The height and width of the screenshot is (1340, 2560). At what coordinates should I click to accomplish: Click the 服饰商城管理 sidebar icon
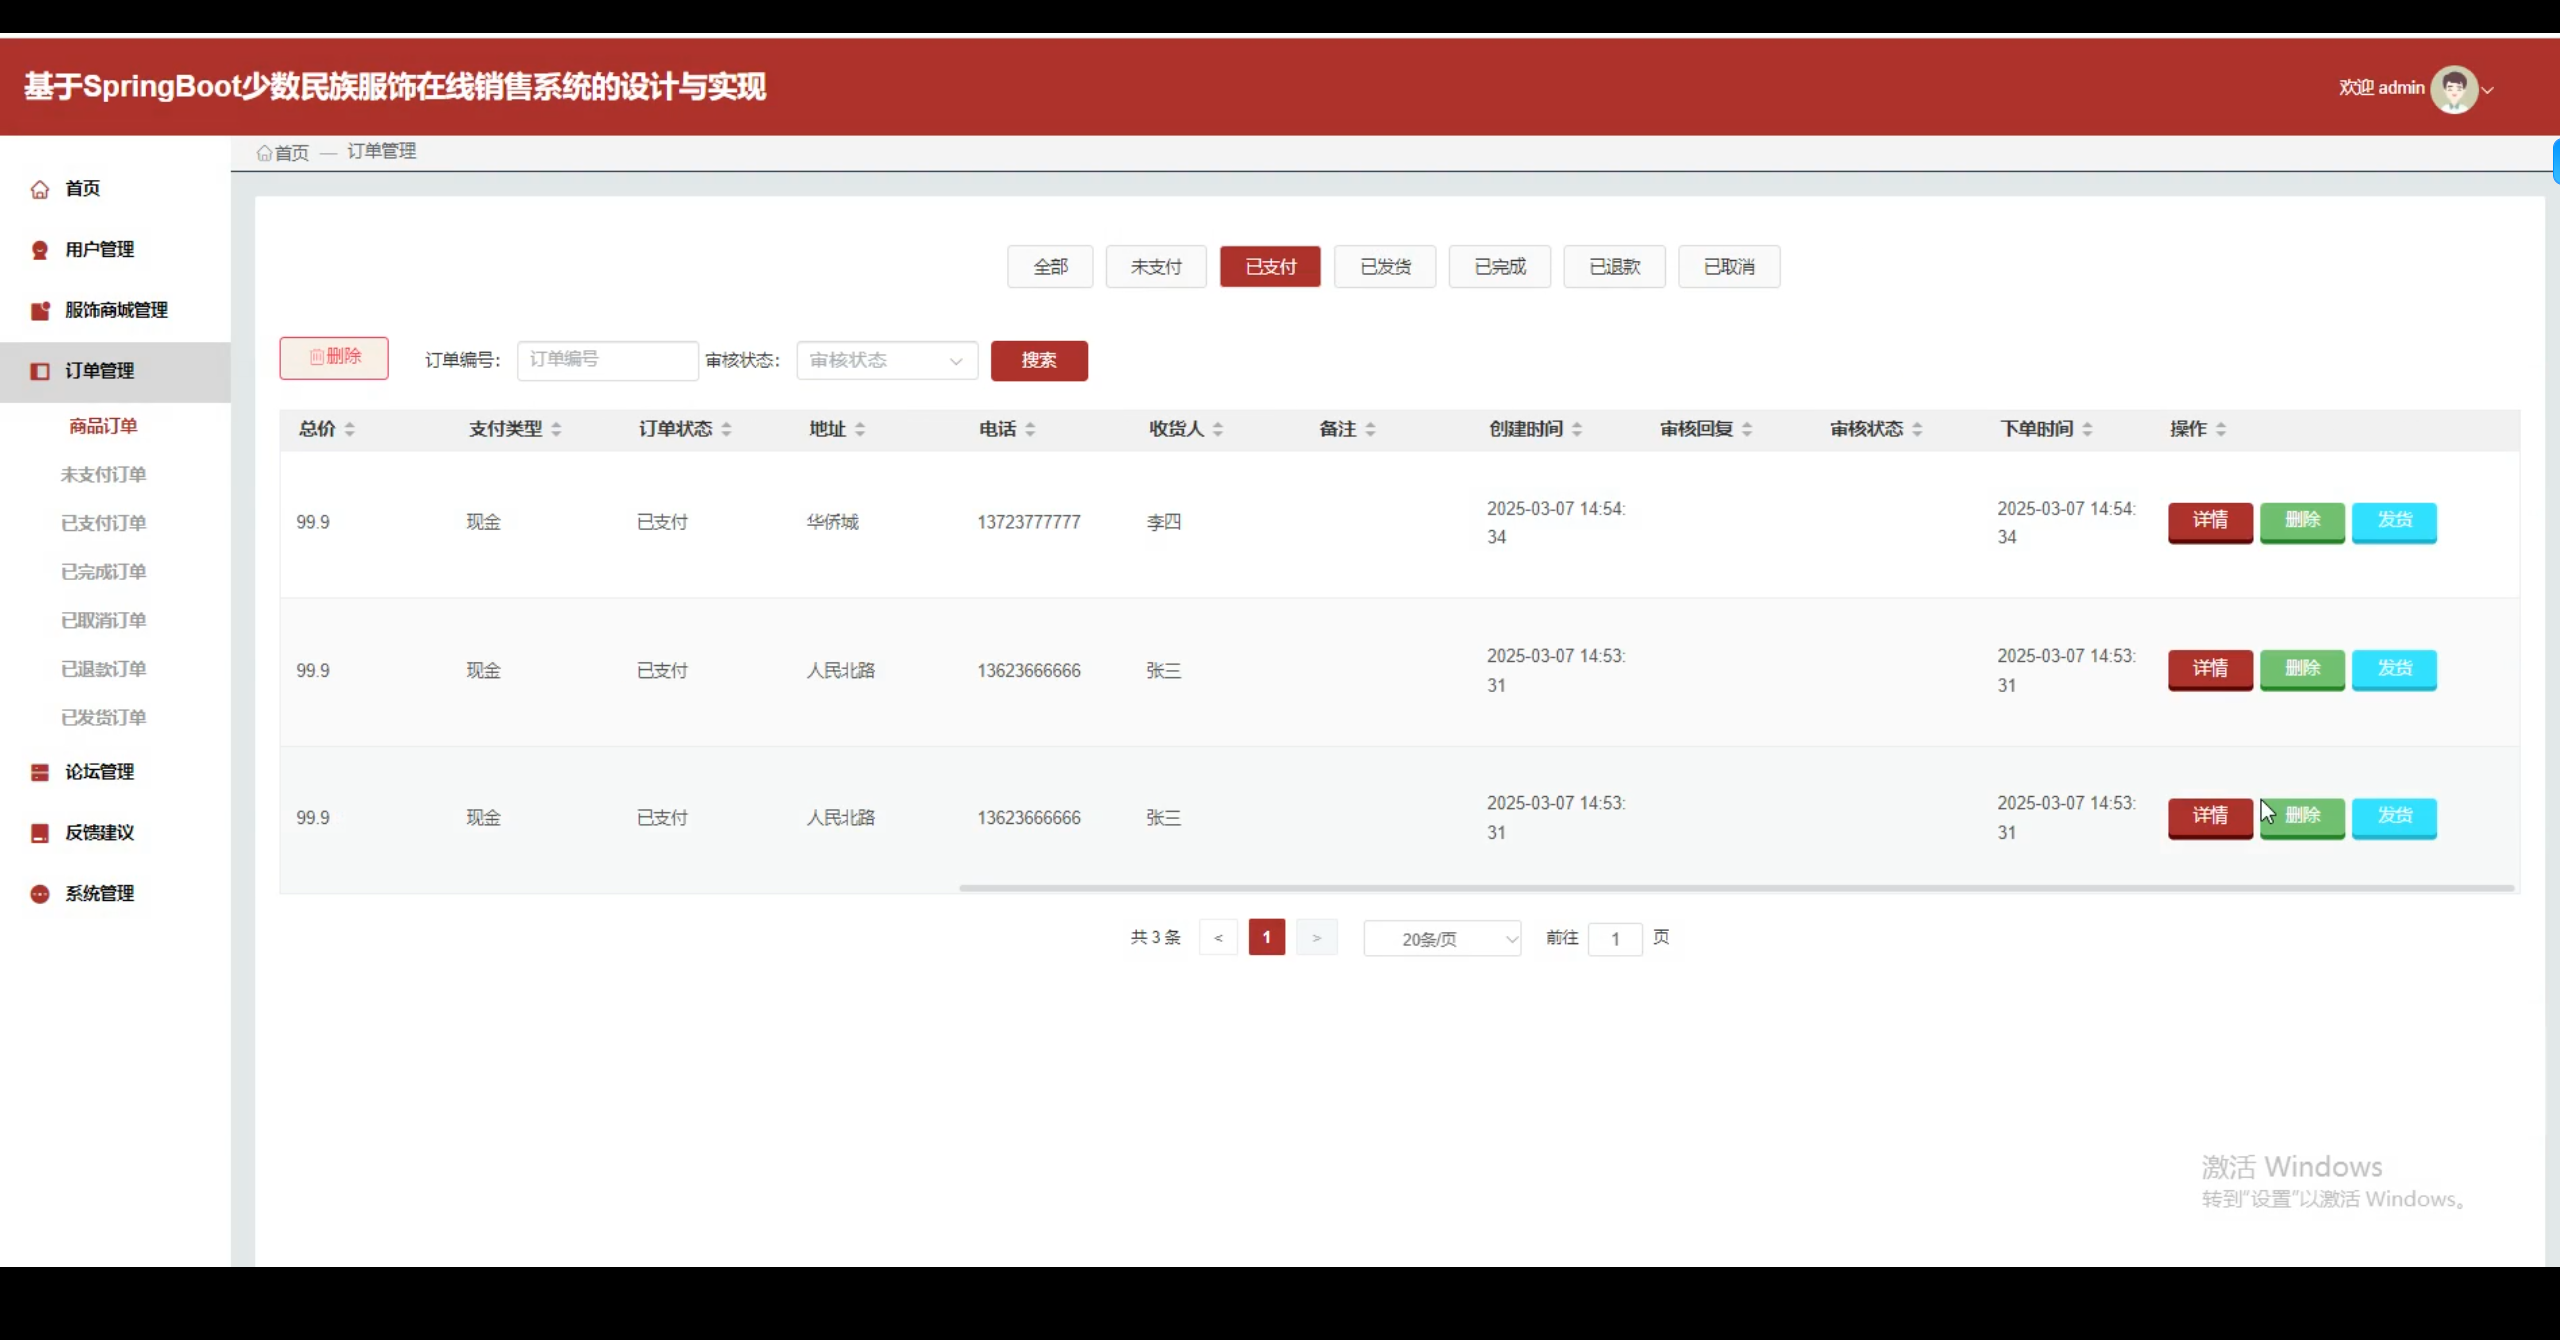click(40, 311)
